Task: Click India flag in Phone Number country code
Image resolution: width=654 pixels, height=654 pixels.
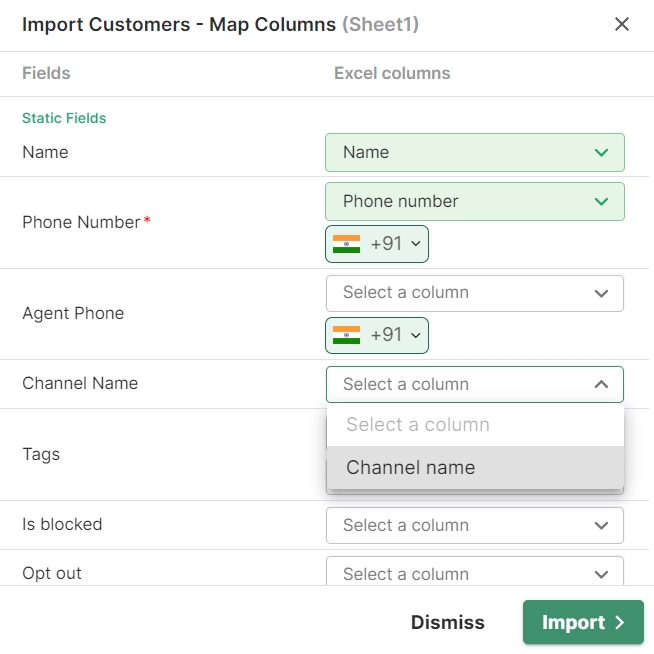Action: (x=346, y=244)
